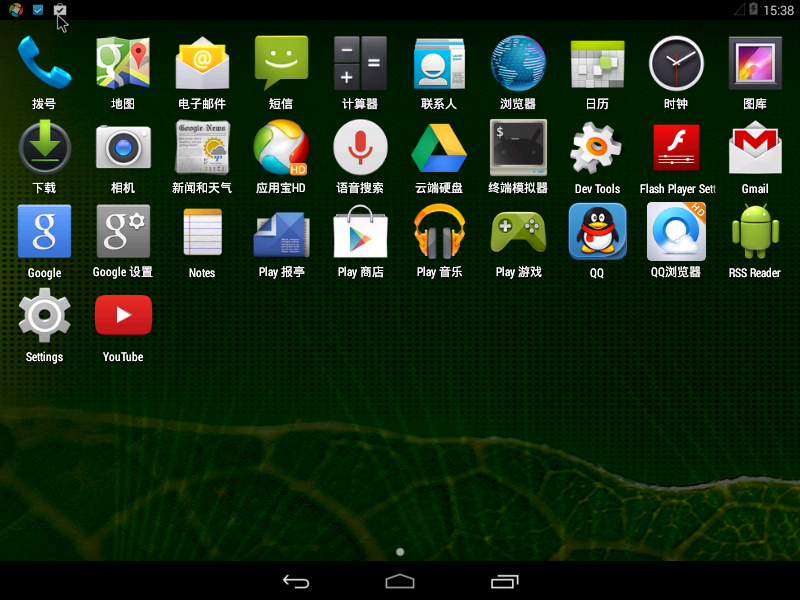Open 云端硬盘 Google Drive

coord(439,148)
